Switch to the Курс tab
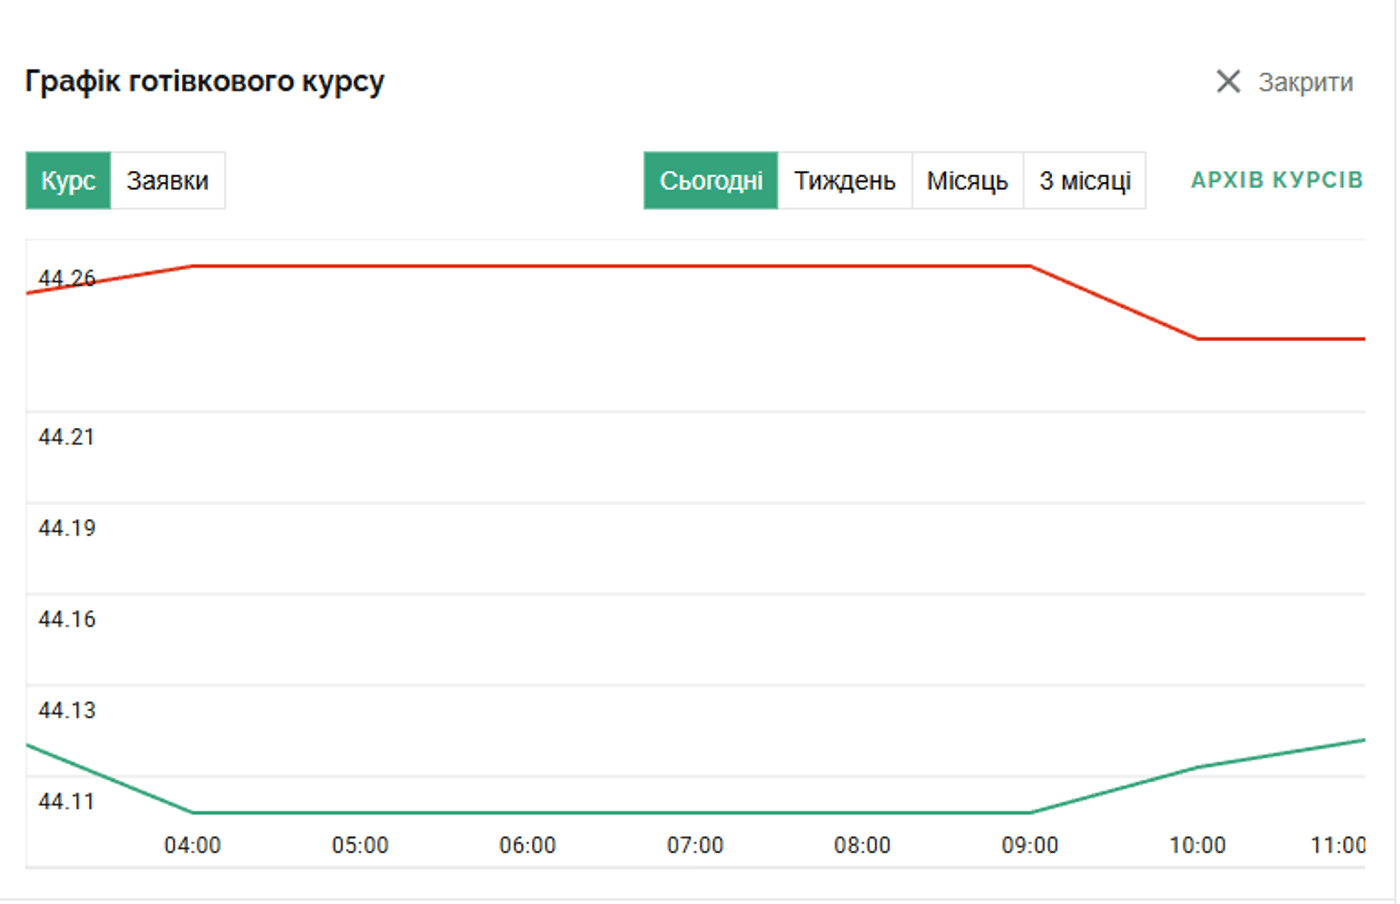This screenshot has height=904, width=1400. coord(68,181)
